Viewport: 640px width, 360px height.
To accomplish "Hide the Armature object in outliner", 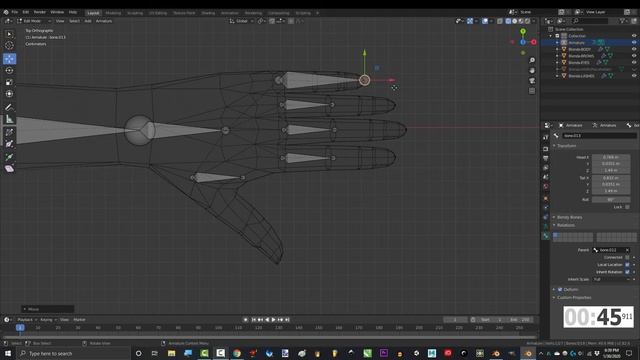I will 634,42.
